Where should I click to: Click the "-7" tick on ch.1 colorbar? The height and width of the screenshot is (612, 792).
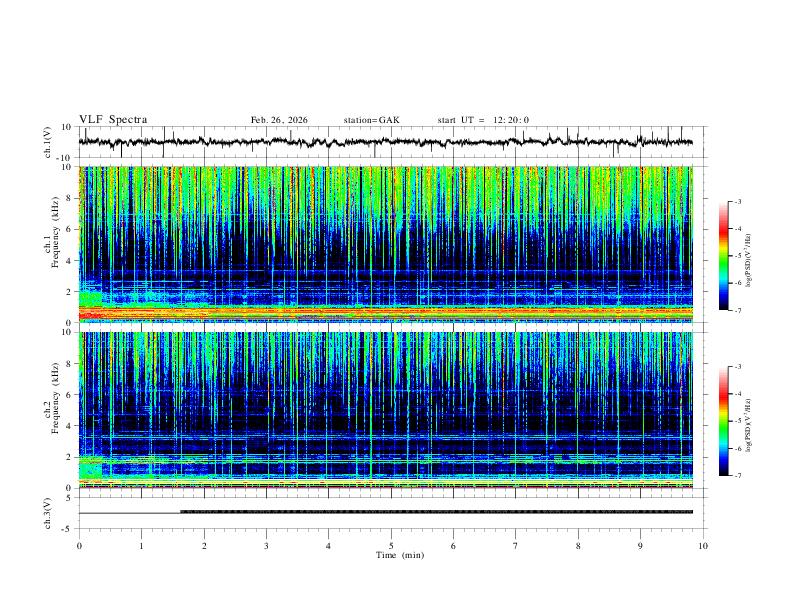pos(737,310)
